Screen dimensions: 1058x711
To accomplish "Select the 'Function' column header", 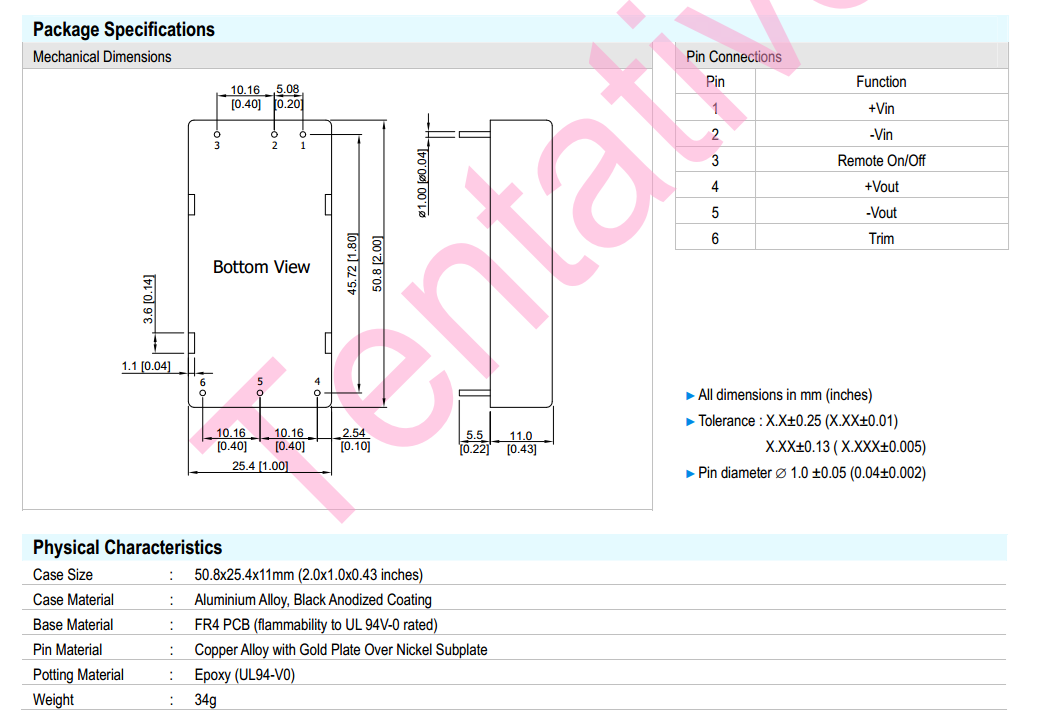I will 881,82.
